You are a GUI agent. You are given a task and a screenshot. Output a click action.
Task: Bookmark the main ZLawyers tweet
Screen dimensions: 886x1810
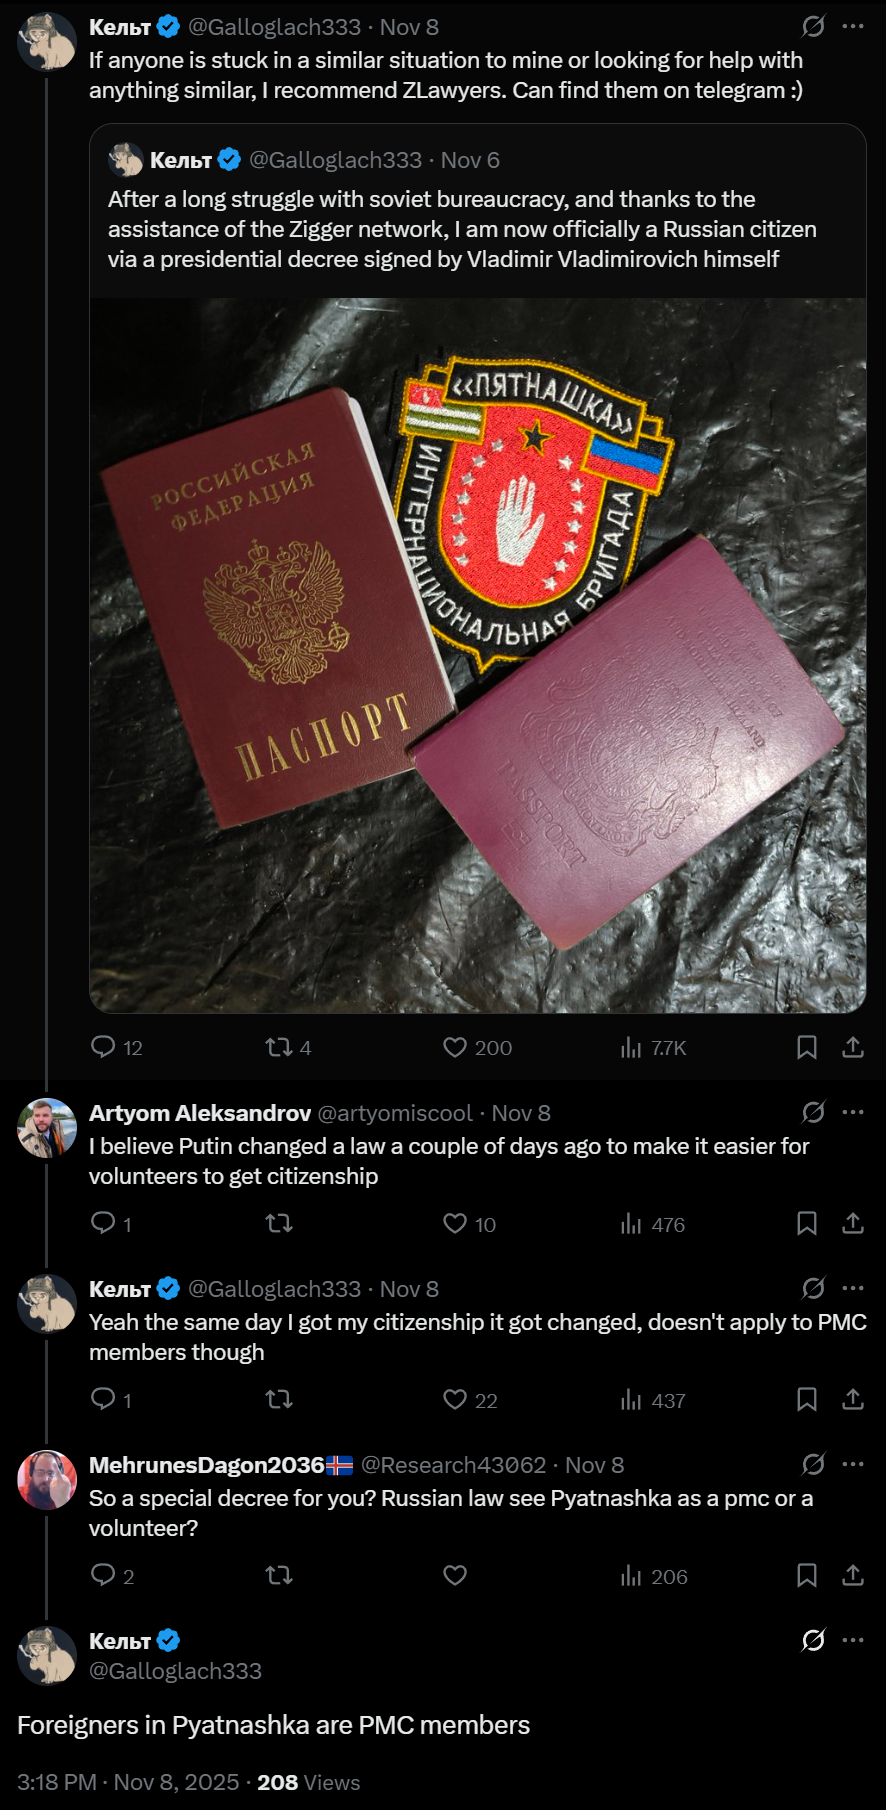click(x=807, y=1047)
